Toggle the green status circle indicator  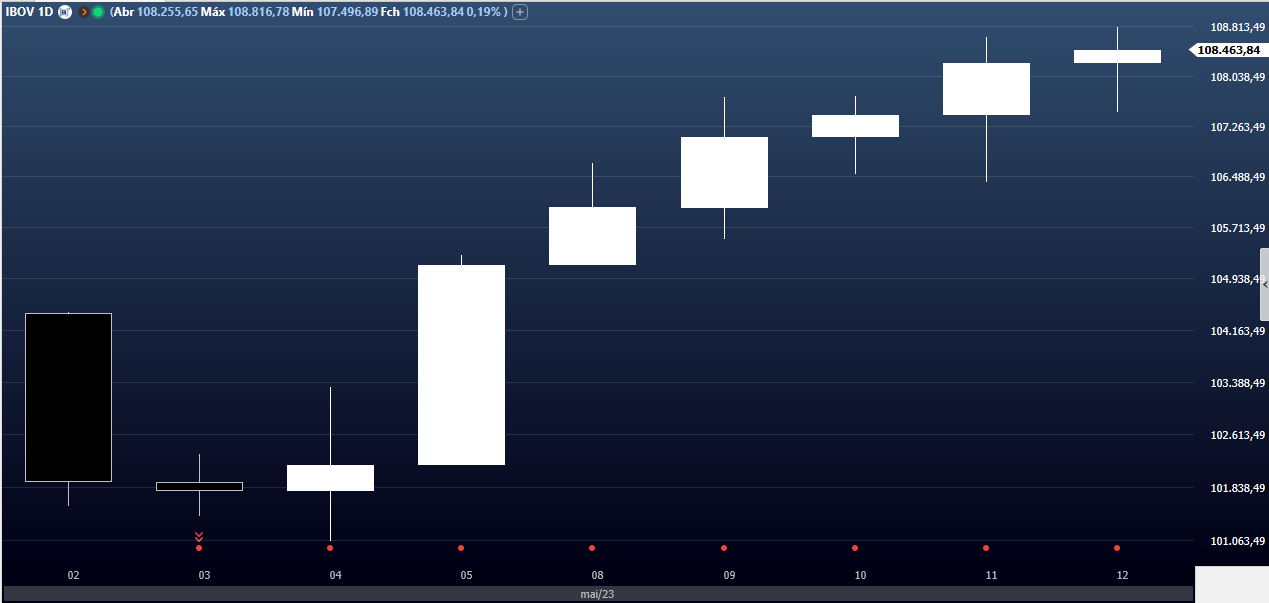(x=98, y=12)
